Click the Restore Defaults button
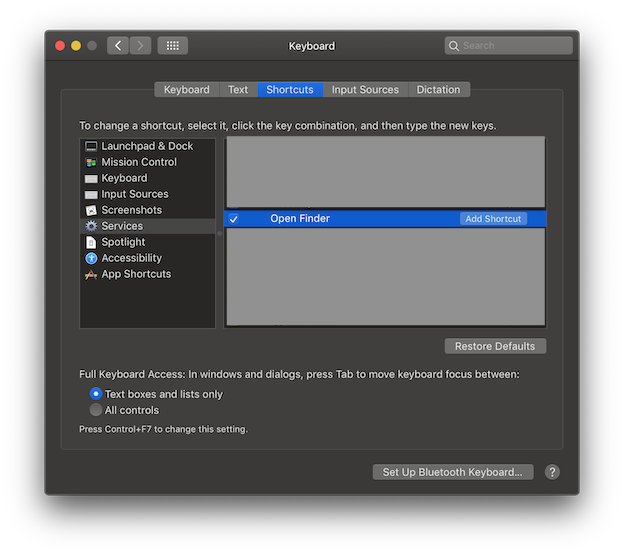Image resolution: width=624 pixels, height=554 pixels. pyautogui.click(x=495, y=346)
